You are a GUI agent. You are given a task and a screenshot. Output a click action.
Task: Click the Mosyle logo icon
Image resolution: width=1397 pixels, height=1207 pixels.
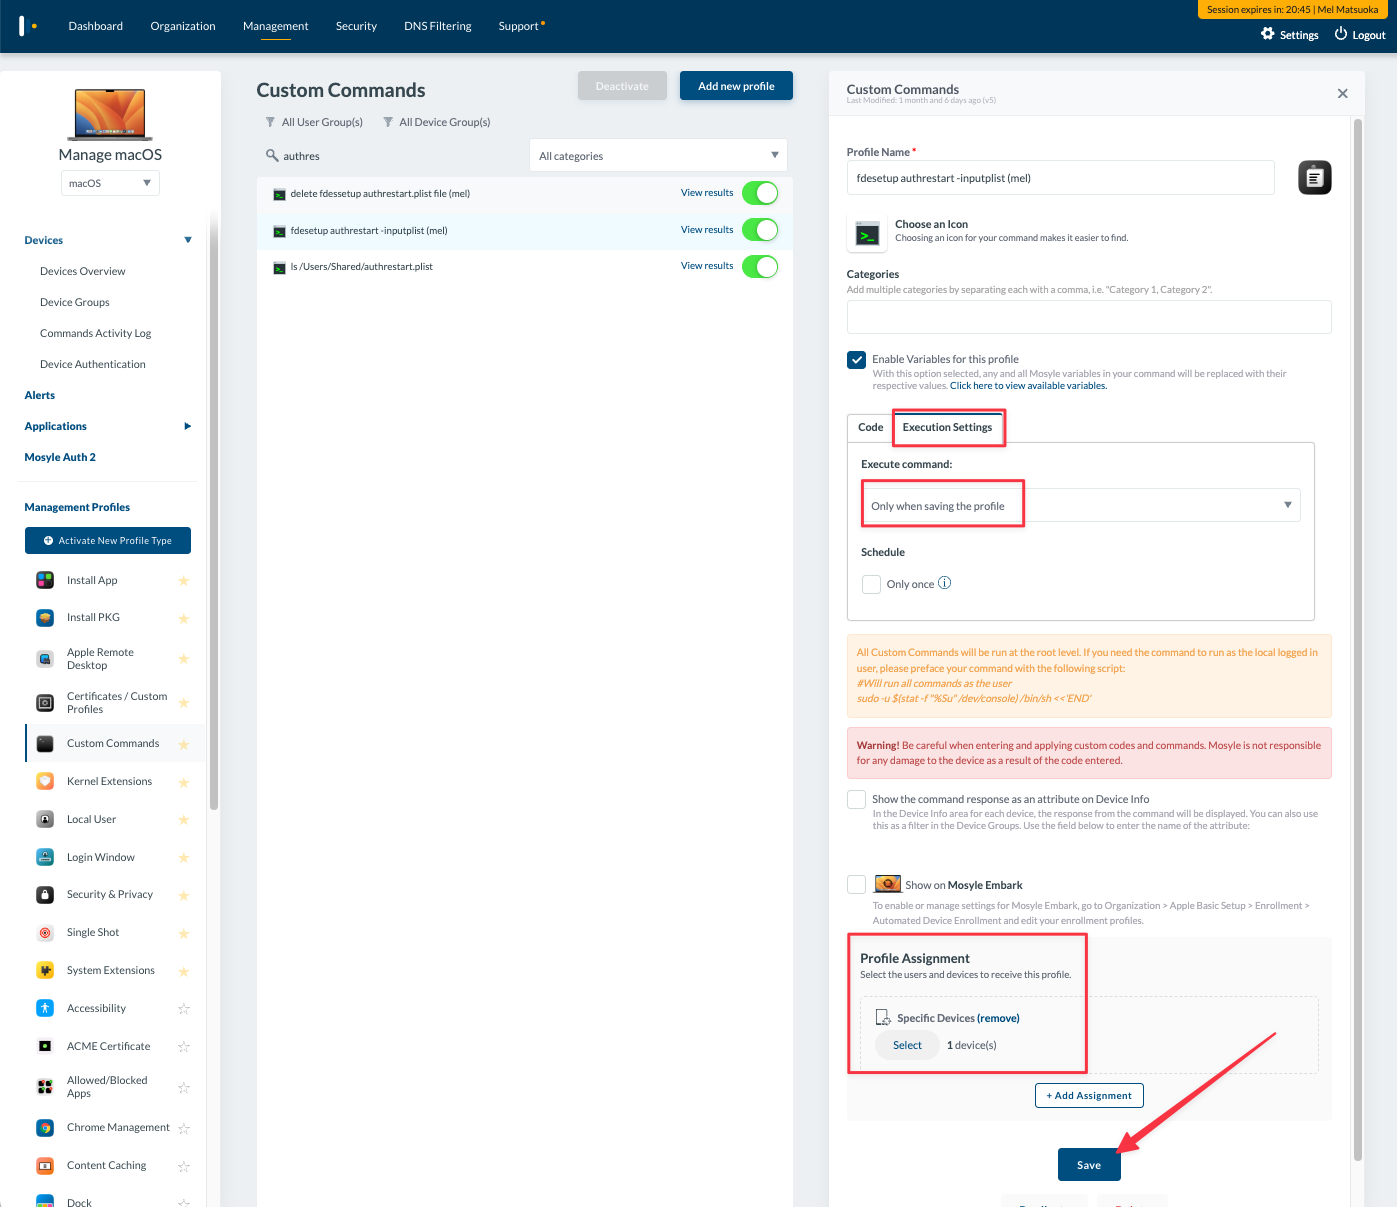point(27,26)
